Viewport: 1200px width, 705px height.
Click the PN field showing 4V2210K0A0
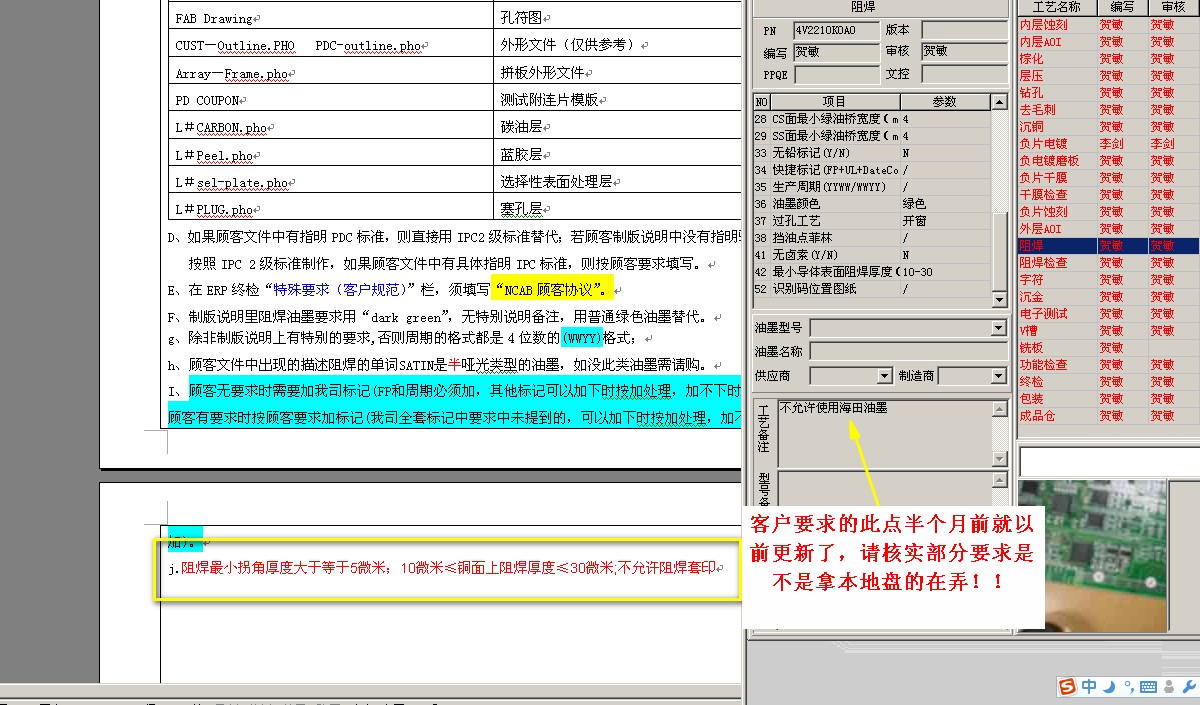(x=836, y=30)
